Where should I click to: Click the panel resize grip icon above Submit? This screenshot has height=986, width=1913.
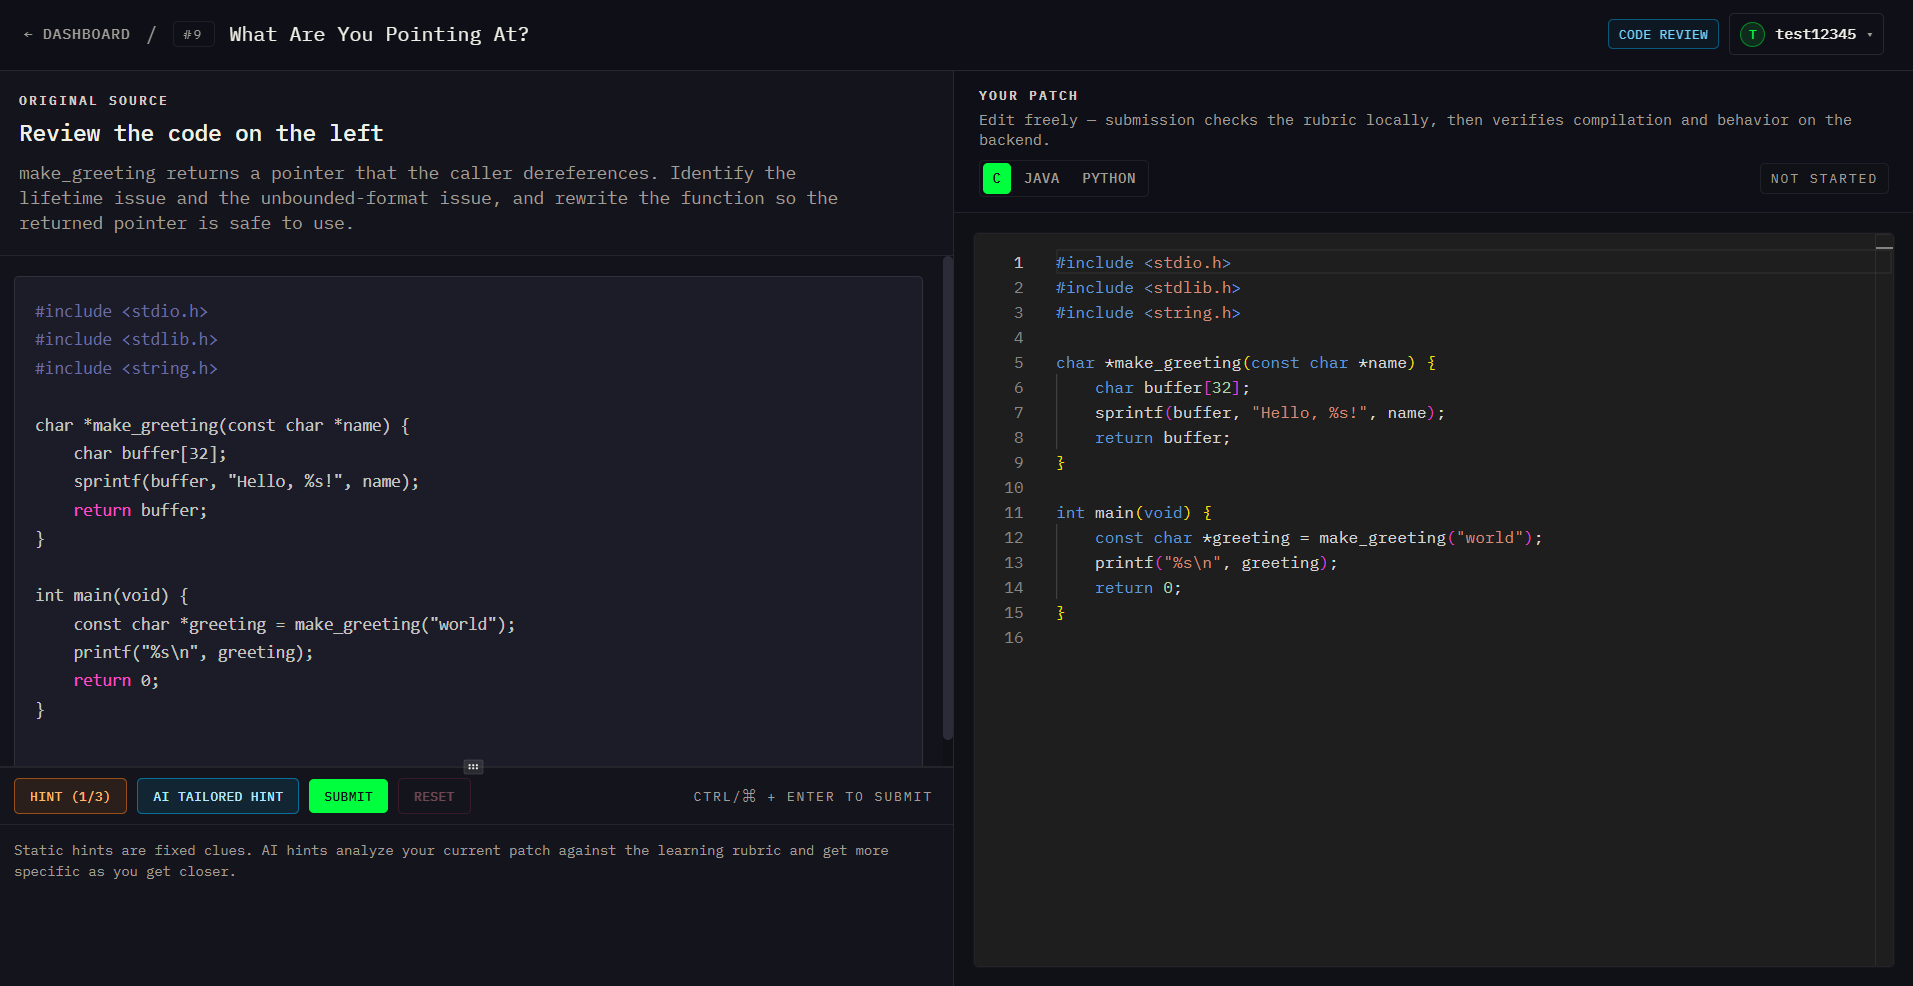coord(474,767)
